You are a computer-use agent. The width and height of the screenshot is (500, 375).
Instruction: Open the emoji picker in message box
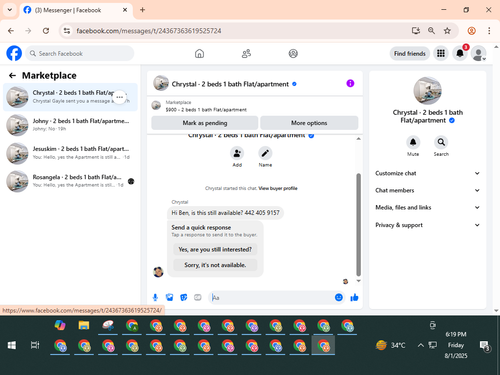pyautogui.click(x=339, y=297)
